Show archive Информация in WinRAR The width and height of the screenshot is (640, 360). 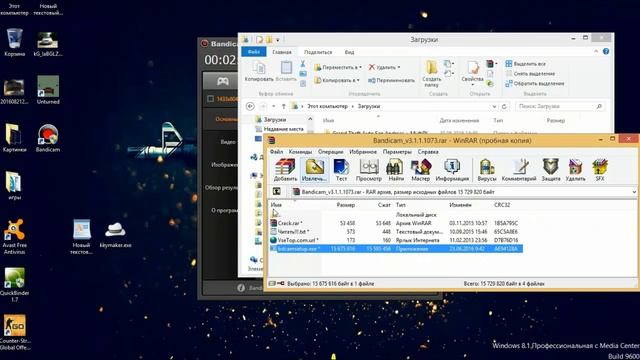tap(452, 169)
